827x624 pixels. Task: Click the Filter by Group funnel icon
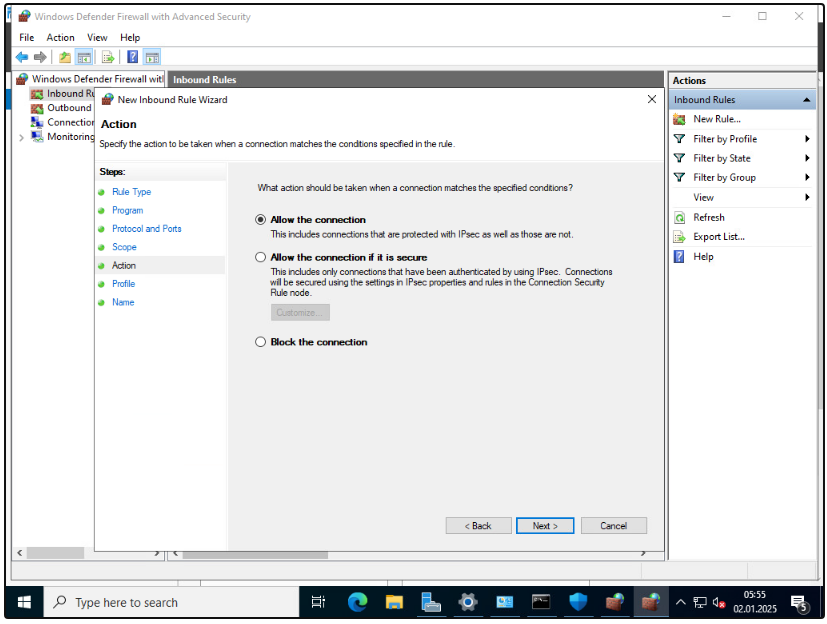pyautogui.click(x=679, y=178)
